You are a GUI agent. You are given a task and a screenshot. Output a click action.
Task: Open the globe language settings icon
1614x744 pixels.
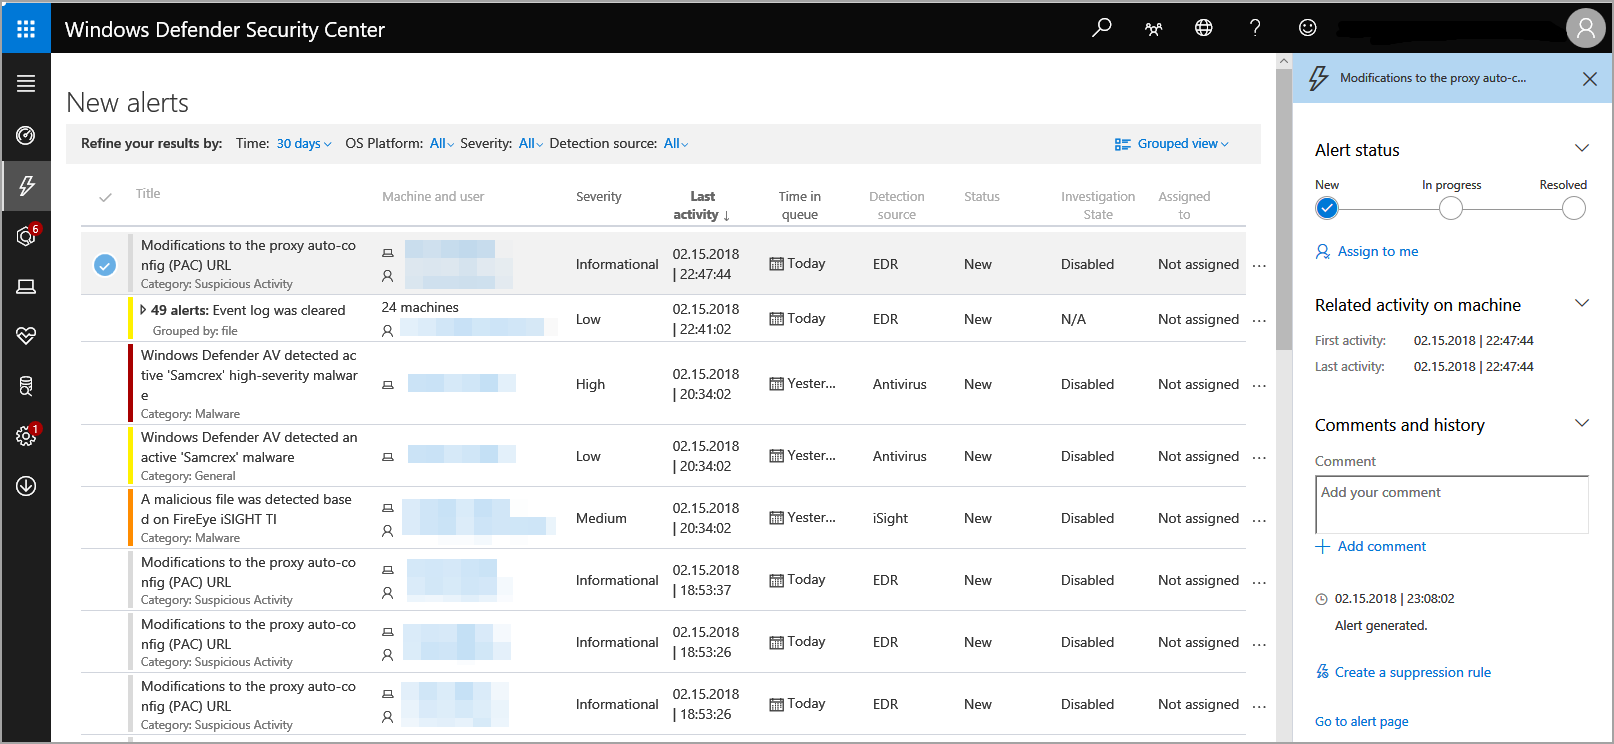[x=1204, y=28]
